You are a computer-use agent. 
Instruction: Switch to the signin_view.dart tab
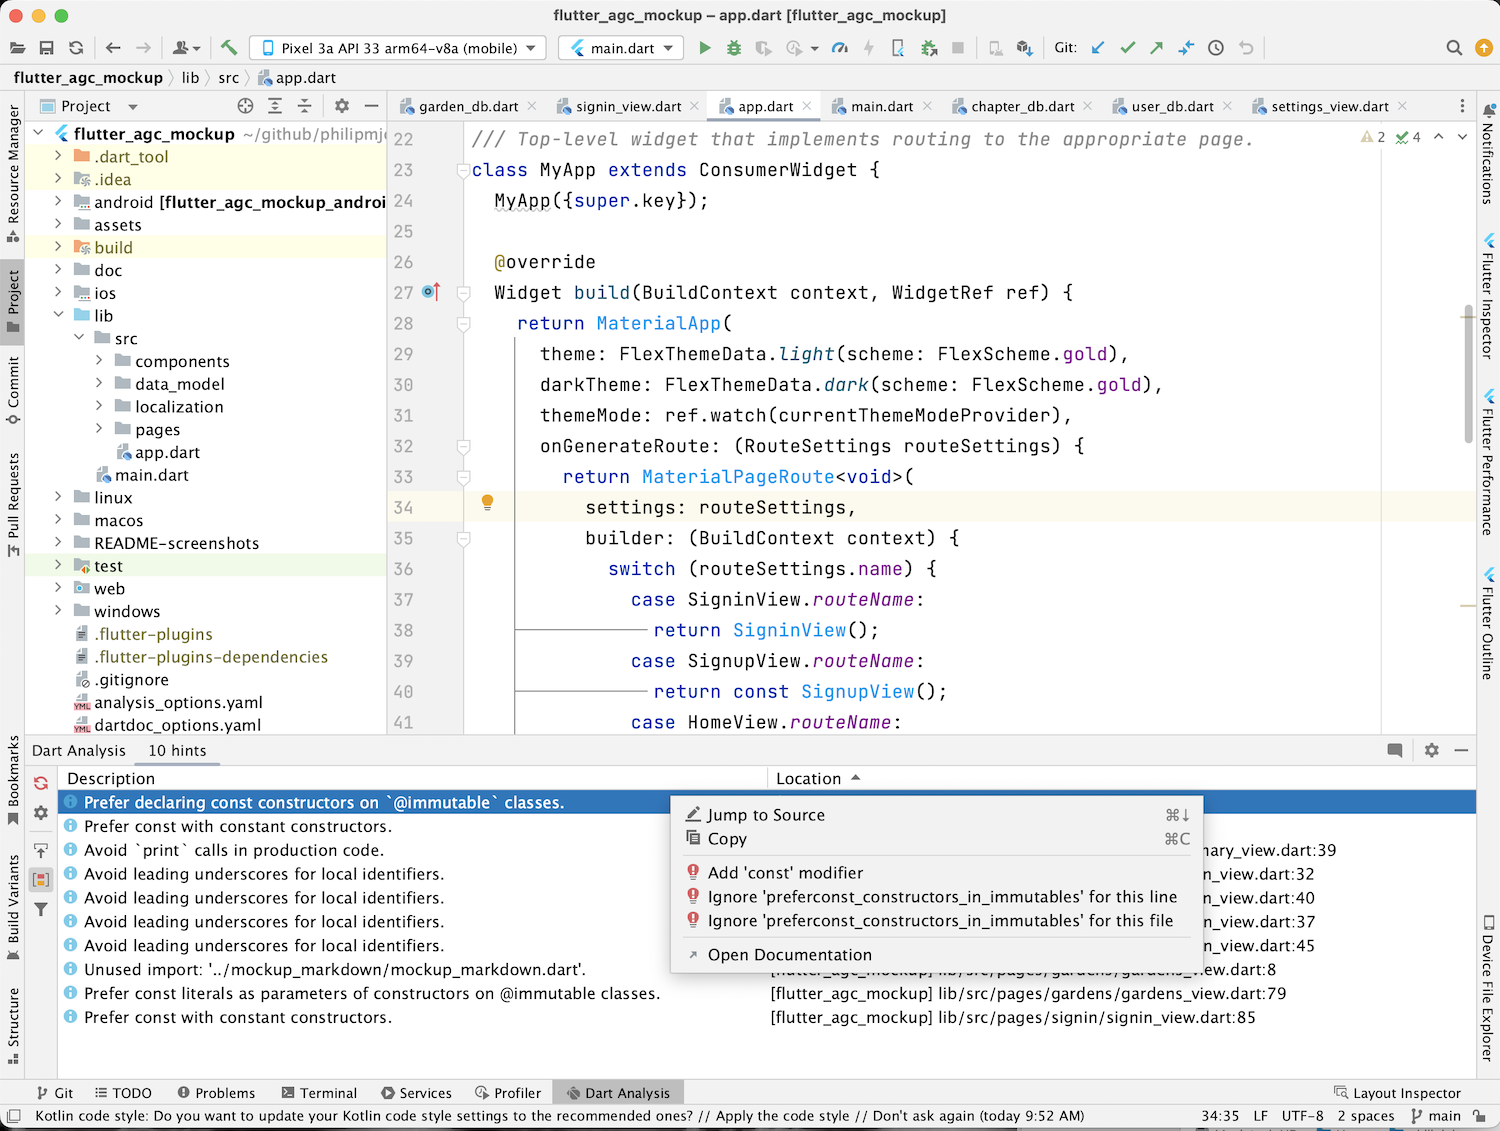click(628, 106)
